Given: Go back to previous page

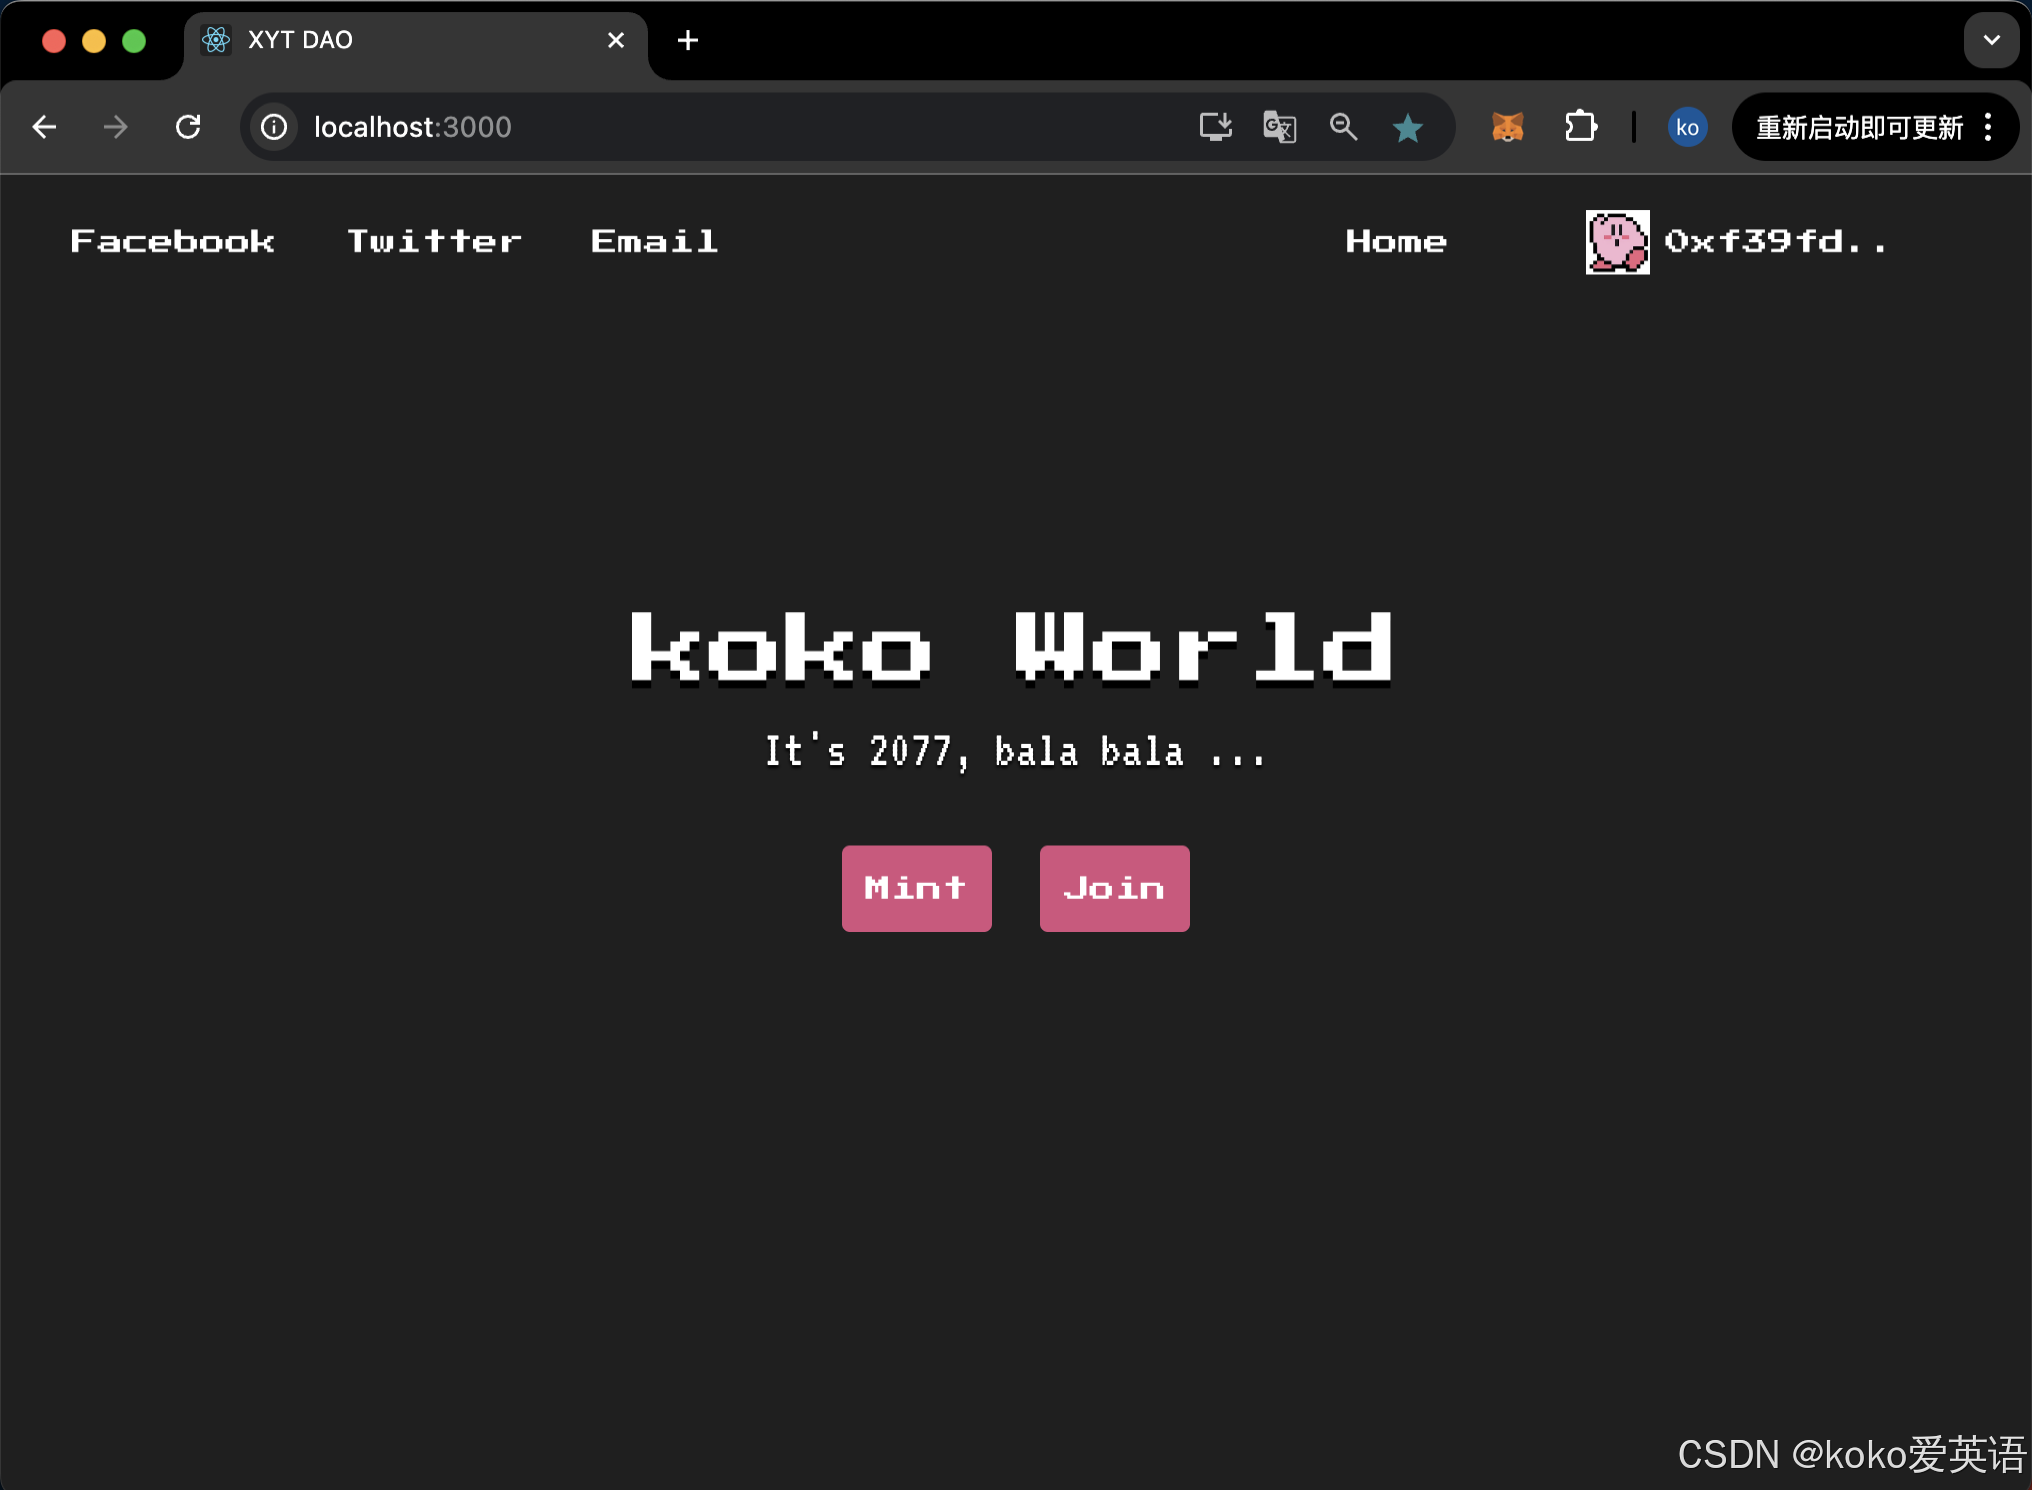Looking at the screenshot, I should [x=44, y=127].
